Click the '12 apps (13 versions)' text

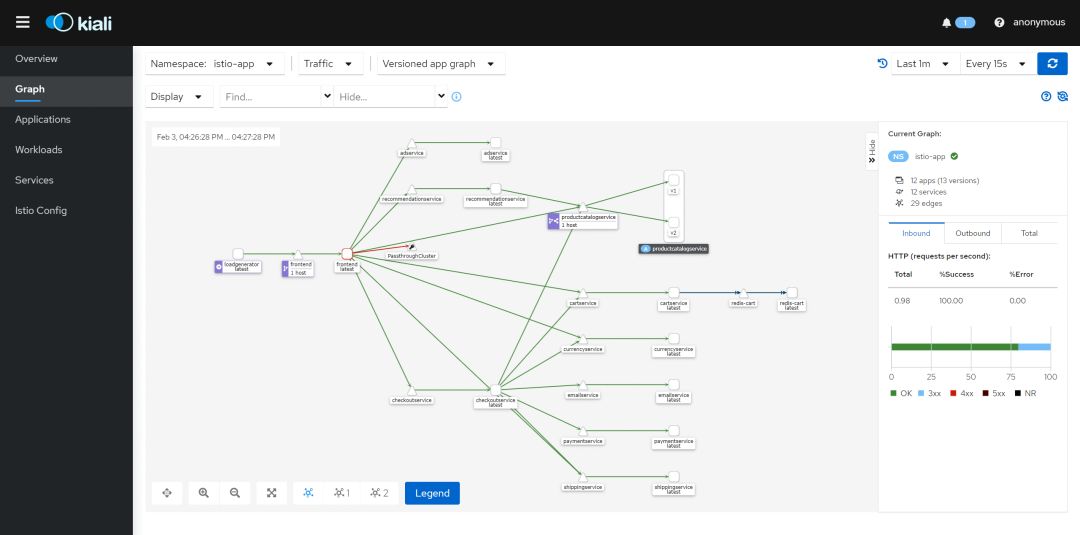click(x=944, y=180)
